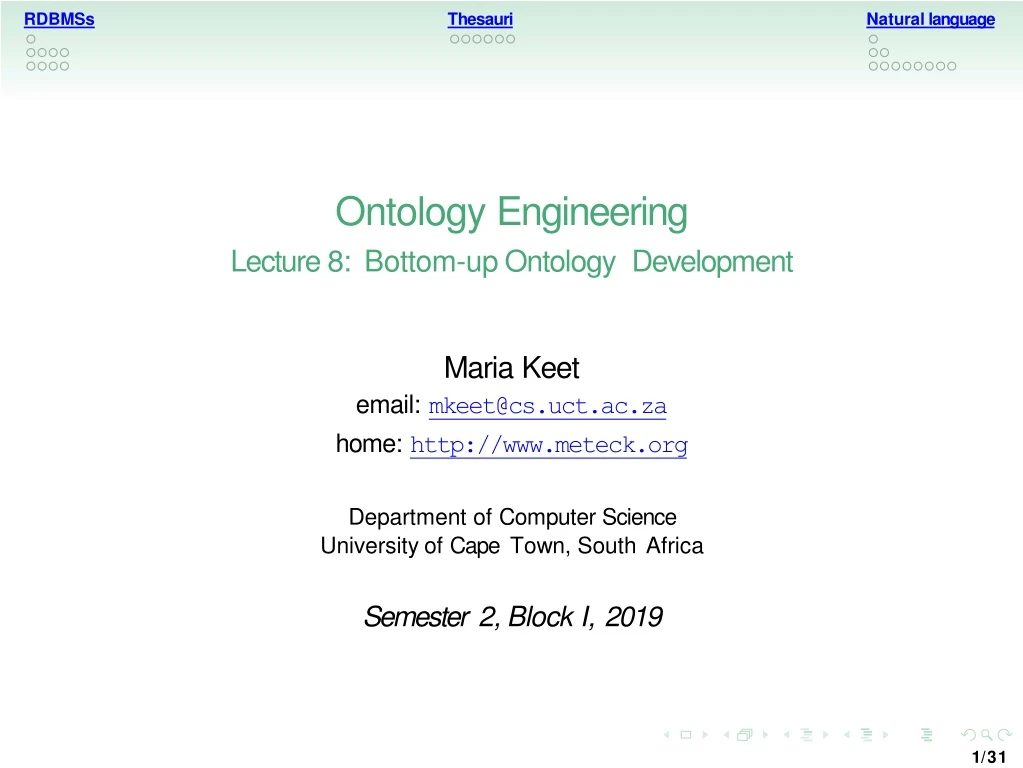Viewport: 1023px width, 768px height.
Task: Go to next slide arrow beside slide icon
Action: 705,735
